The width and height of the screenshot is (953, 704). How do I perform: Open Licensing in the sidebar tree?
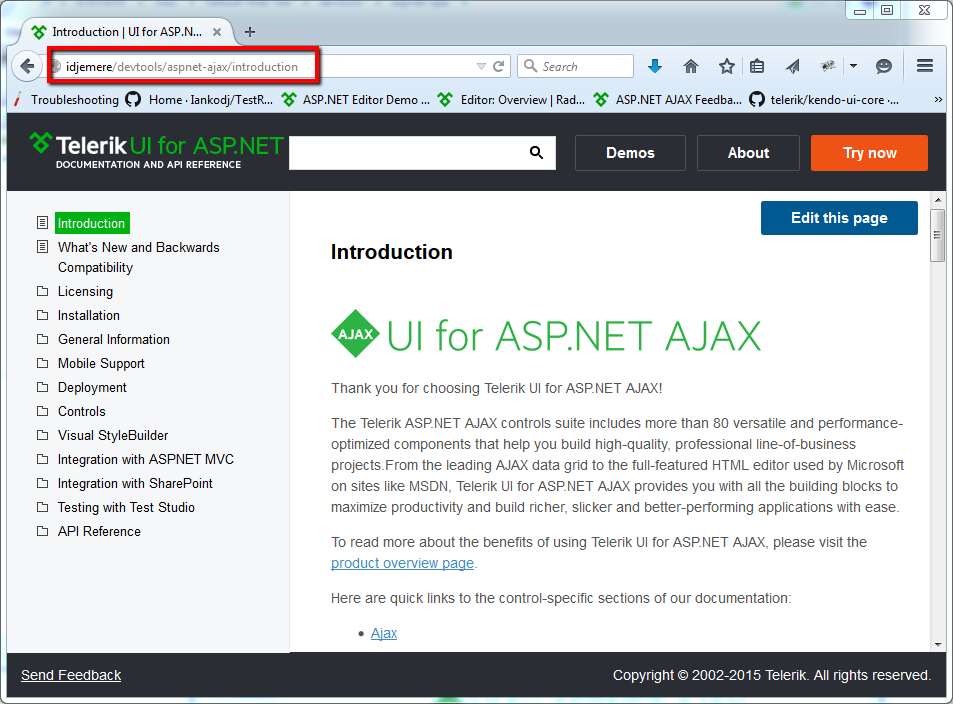85,291
